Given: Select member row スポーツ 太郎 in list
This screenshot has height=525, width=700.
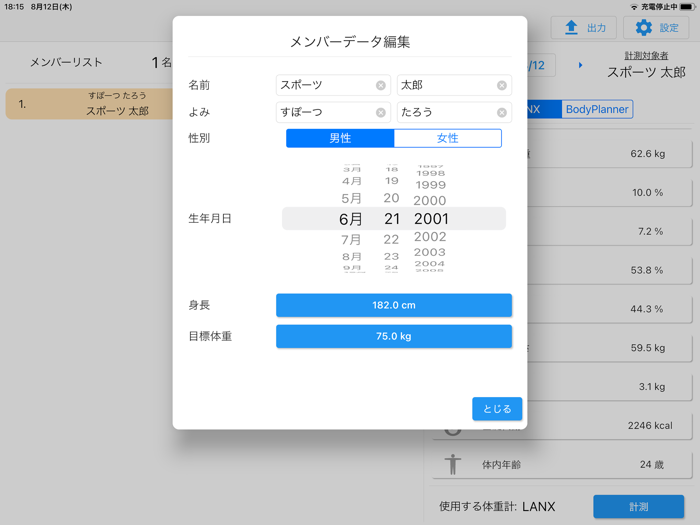Looking at the screenshot, I should click(x=89, y=104).
